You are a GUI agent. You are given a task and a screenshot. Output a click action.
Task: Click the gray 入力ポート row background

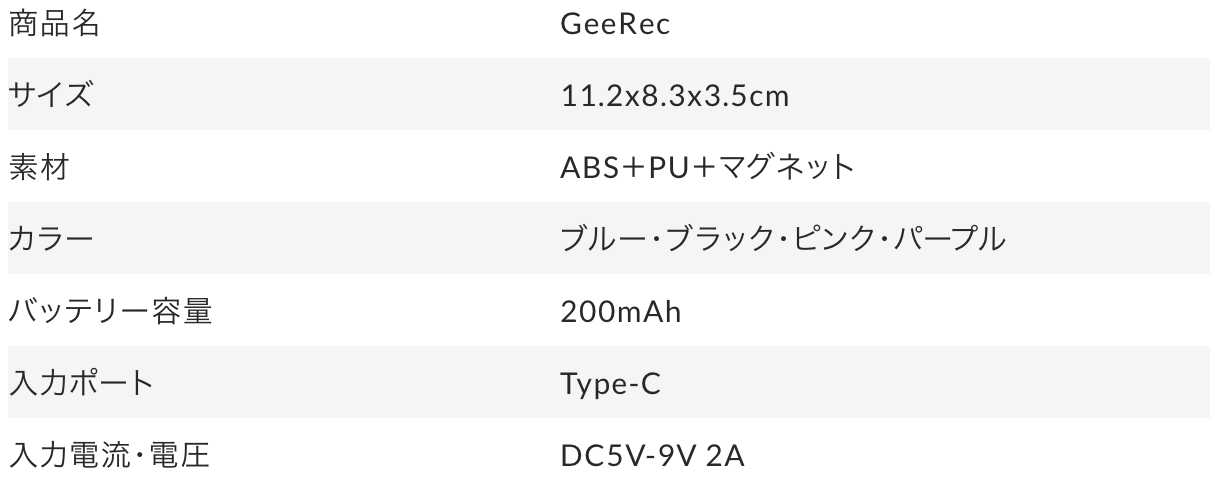tap(608, 382)
